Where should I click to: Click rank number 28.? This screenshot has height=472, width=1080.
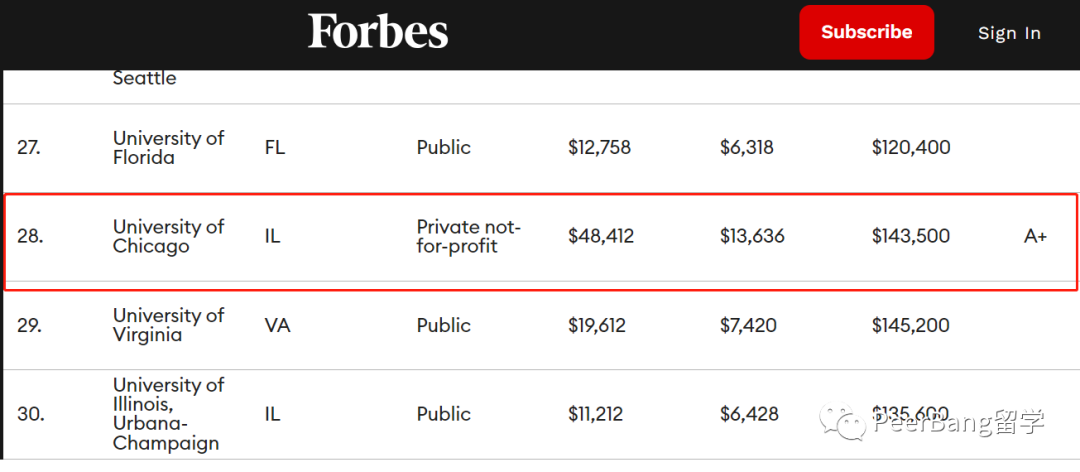click(x=29, y=236)
